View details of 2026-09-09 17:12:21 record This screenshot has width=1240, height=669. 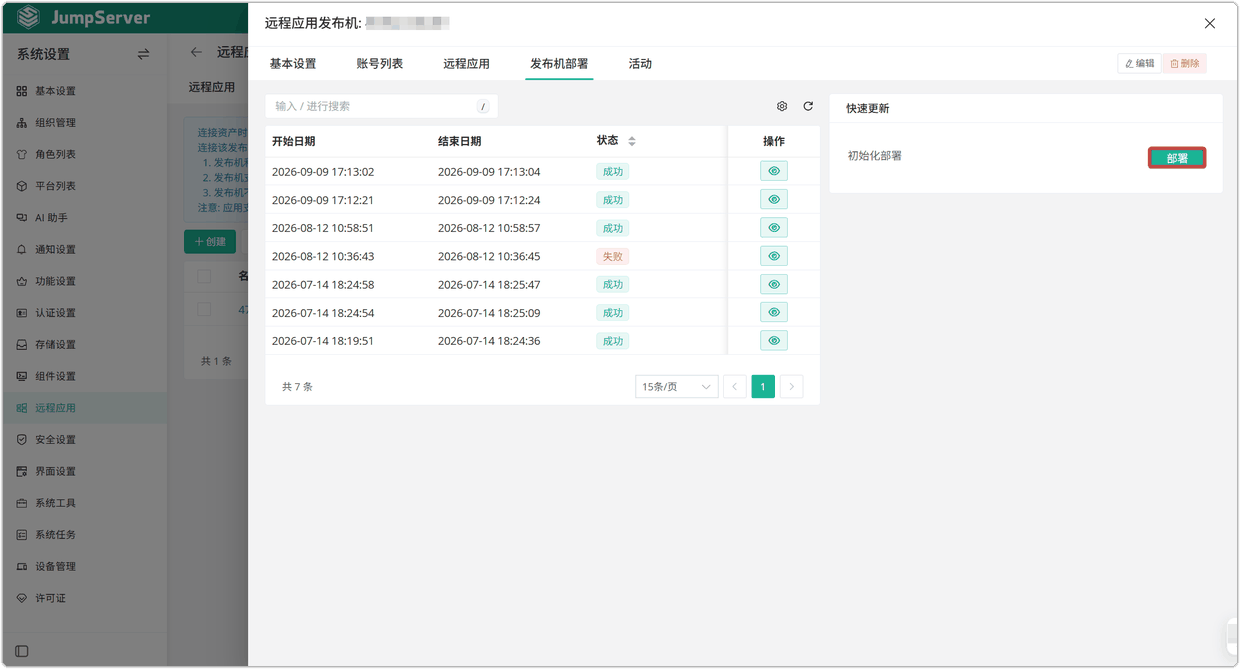coord(773,199)
